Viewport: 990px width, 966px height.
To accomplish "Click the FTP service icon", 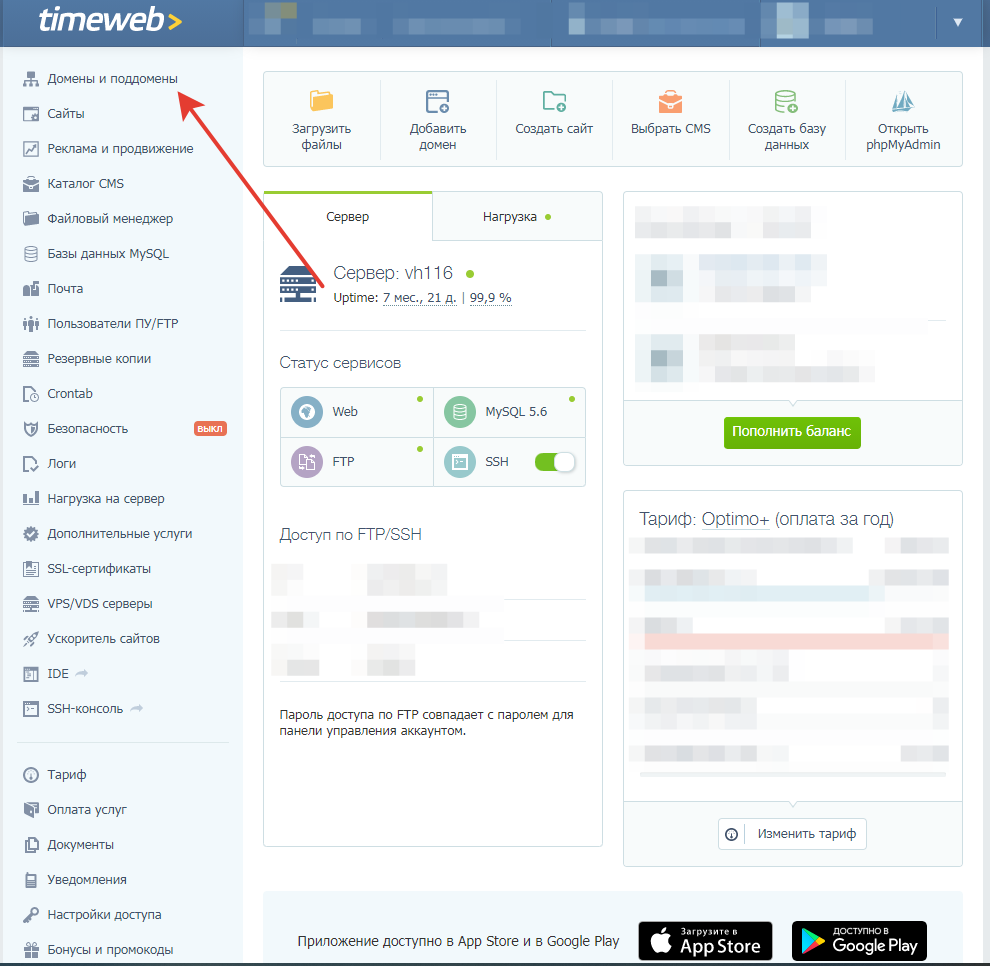I will pyautogui.click(x=307, y=462).
